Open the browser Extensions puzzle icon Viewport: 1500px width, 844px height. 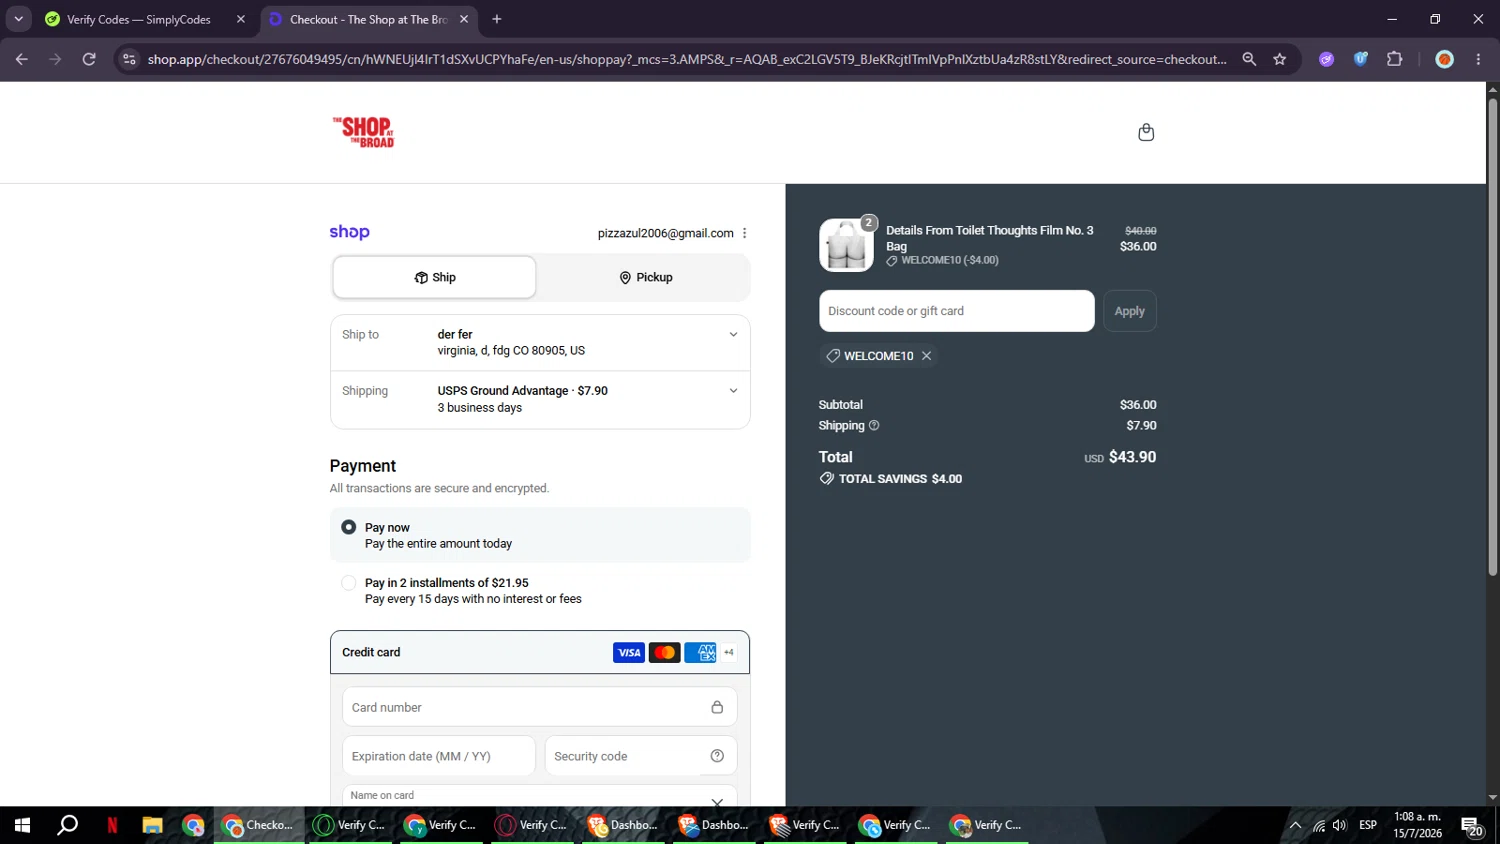pos(1395,59)
